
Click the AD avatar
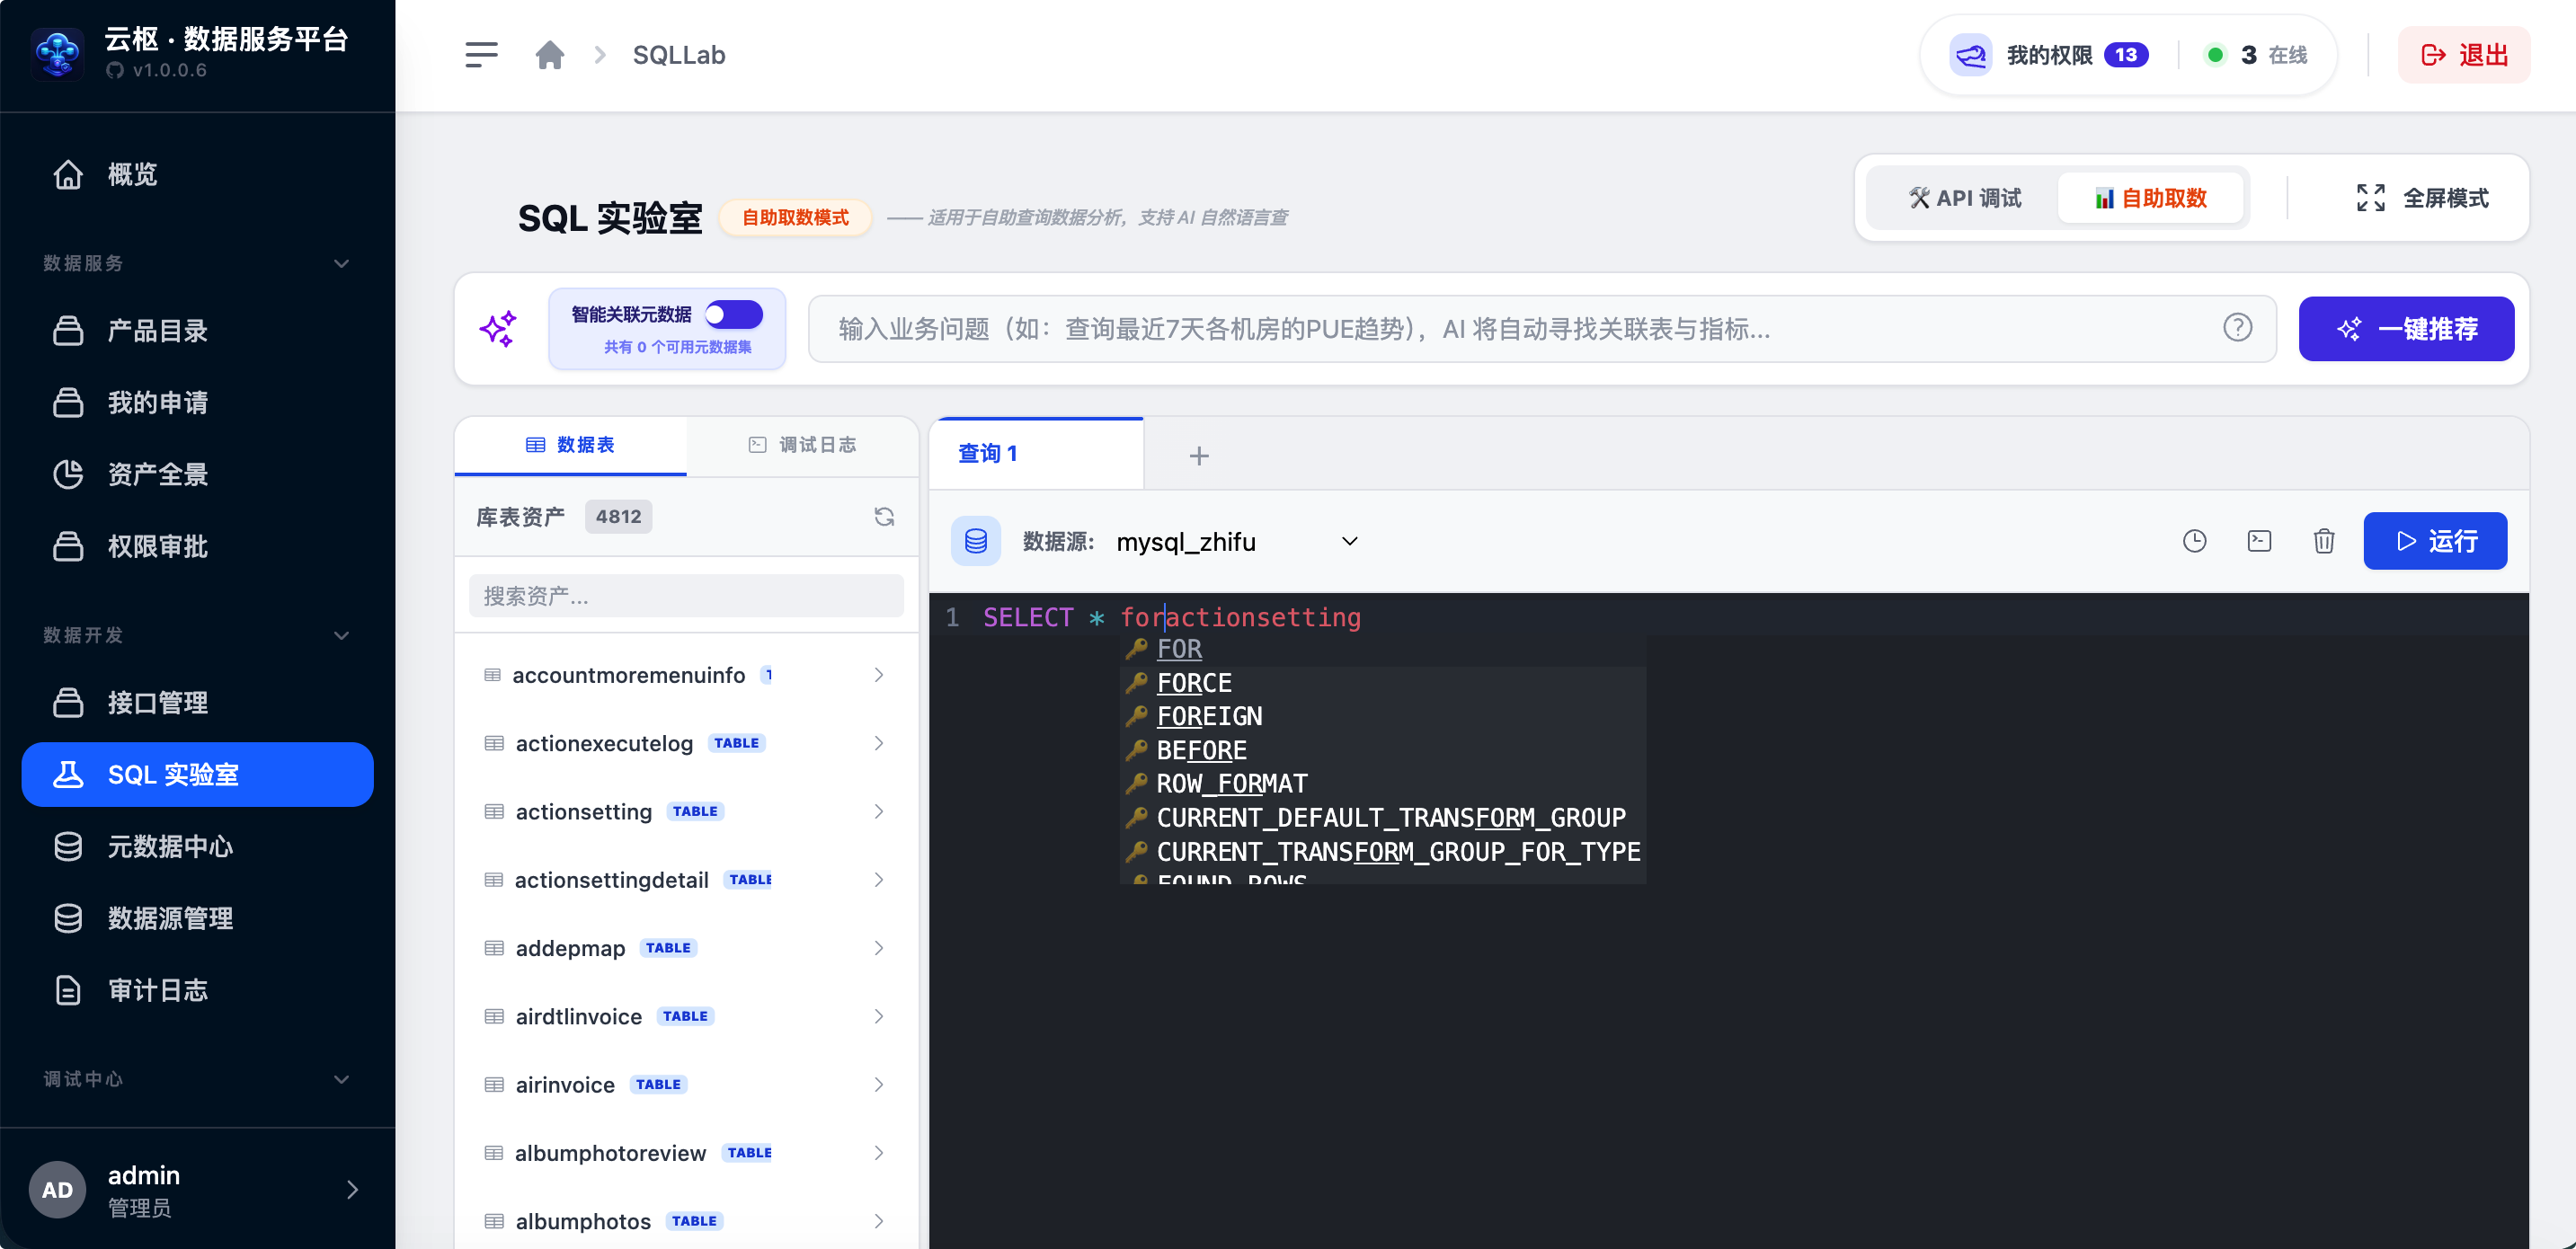pyautogui.click(x=57, y=1189)
